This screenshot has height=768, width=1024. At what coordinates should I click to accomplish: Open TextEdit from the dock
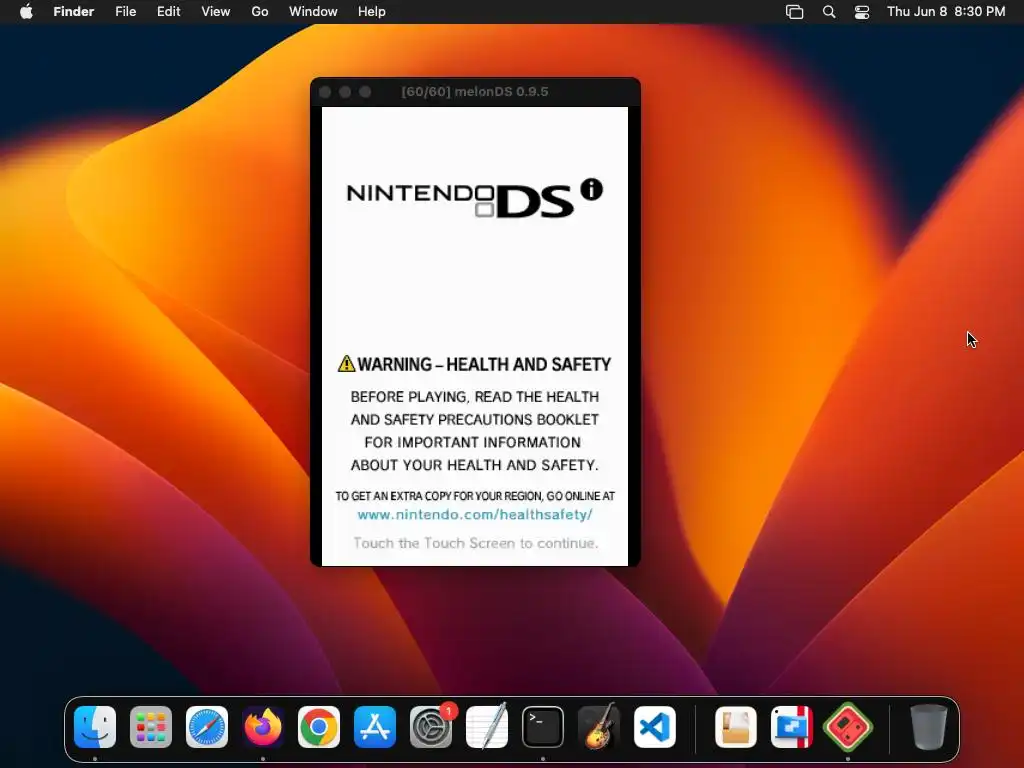487,726
